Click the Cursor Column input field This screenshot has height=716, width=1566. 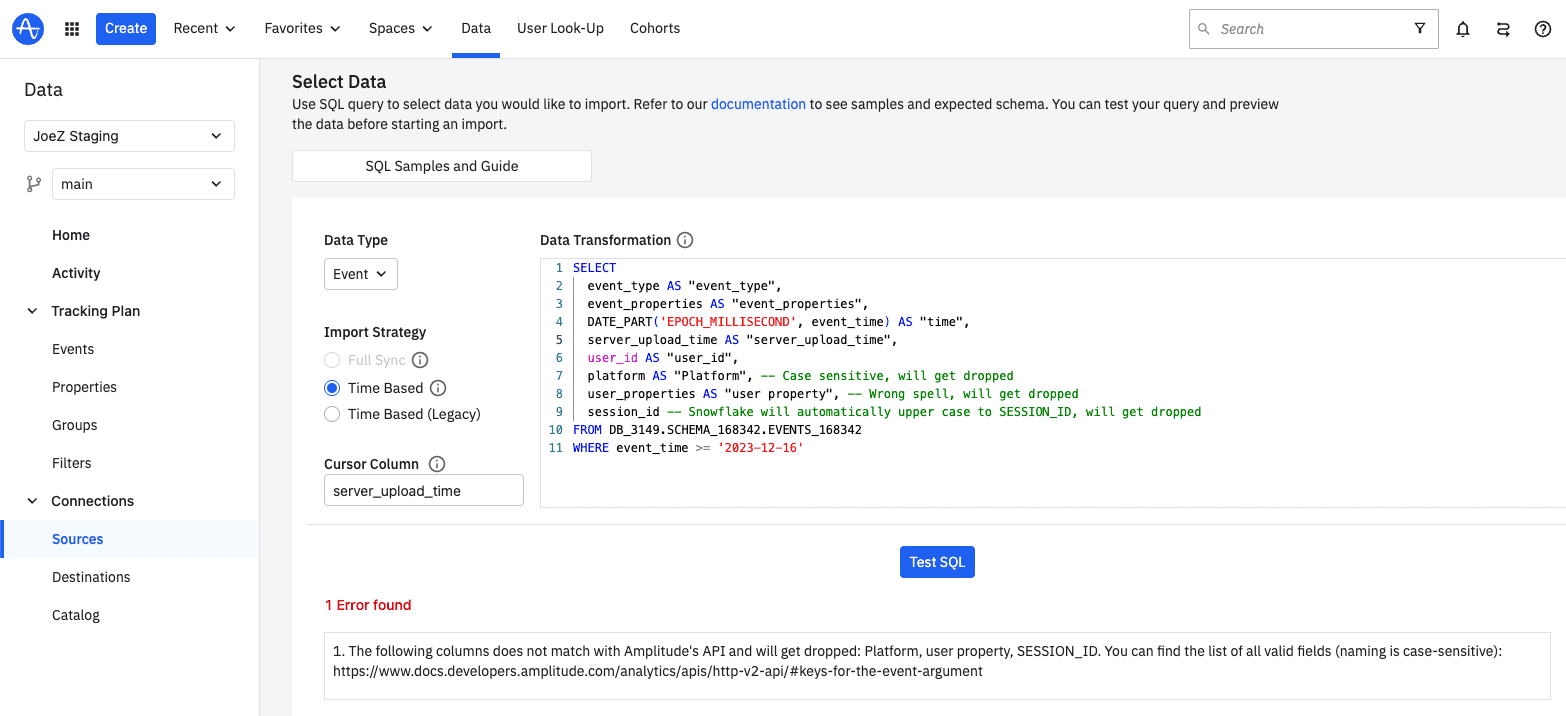(424, 490)
